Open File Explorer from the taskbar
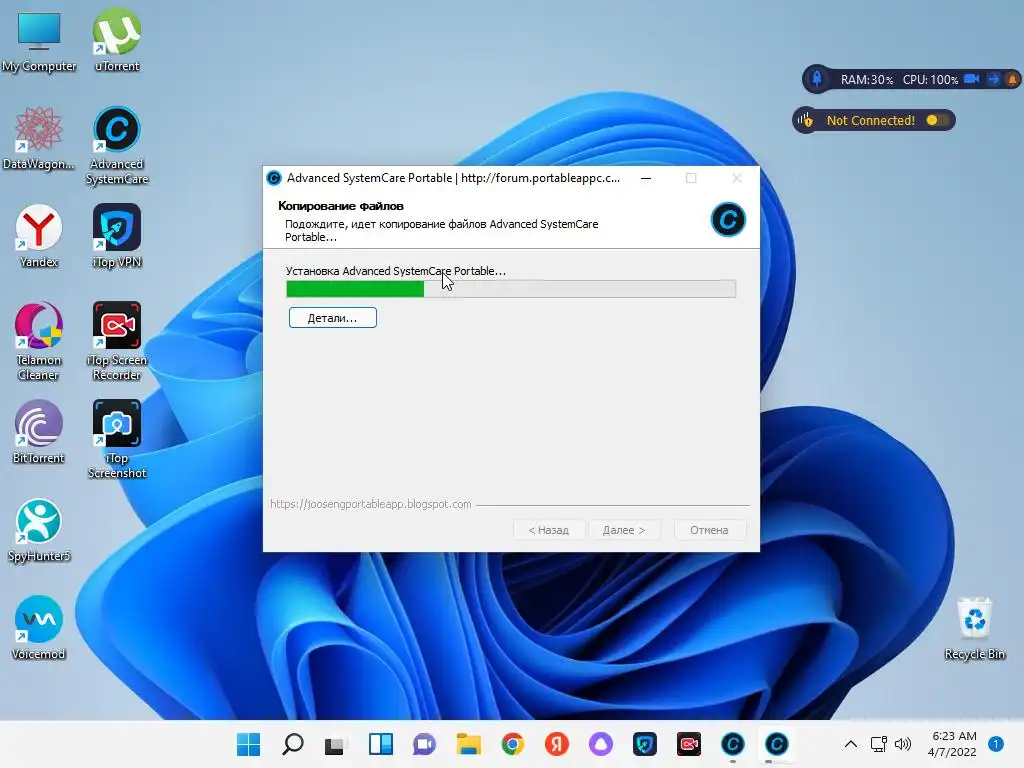This screenshot has height=768, width=1024. pos(468,744)
